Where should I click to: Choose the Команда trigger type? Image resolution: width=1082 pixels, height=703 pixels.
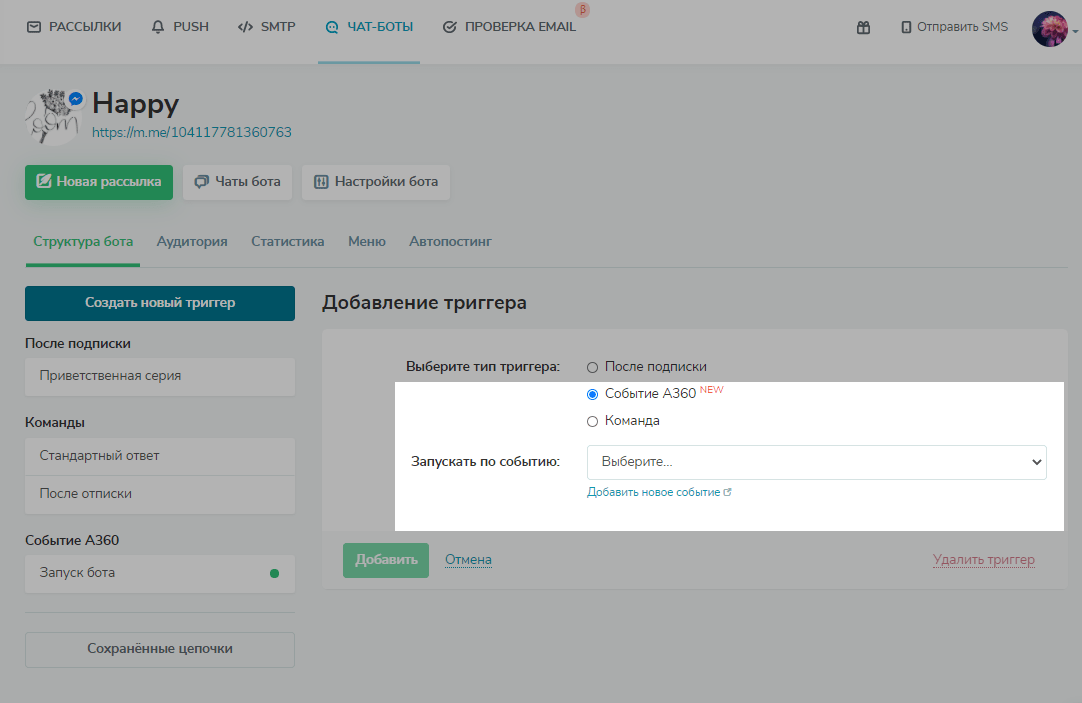tap(592, 421)
